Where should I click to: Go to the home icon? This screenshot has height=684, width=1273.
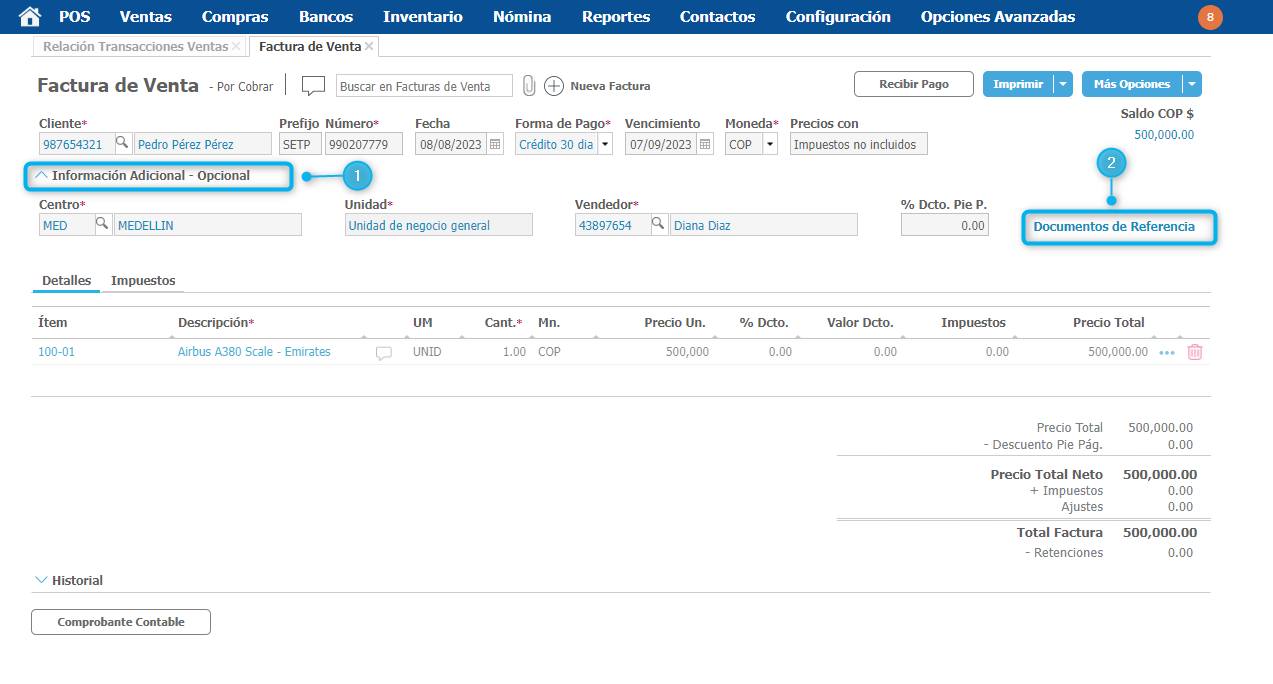[x=30, y=17]
